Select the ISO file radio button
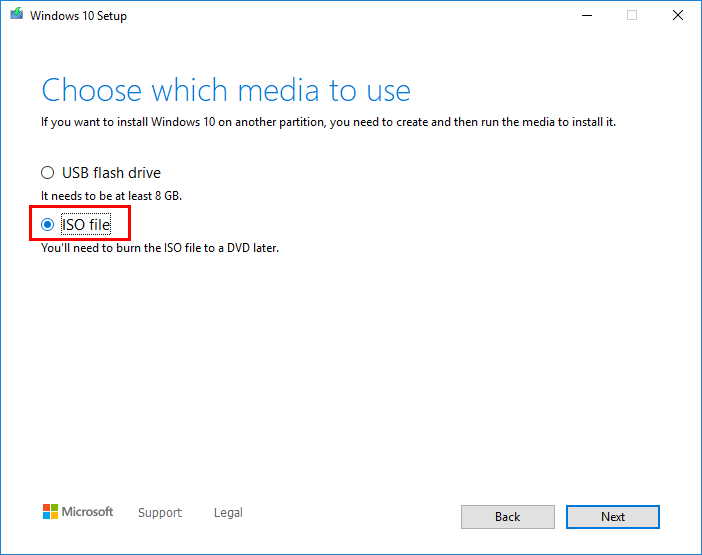The height and width of the screenshot is (555, 702). (47, 225)
